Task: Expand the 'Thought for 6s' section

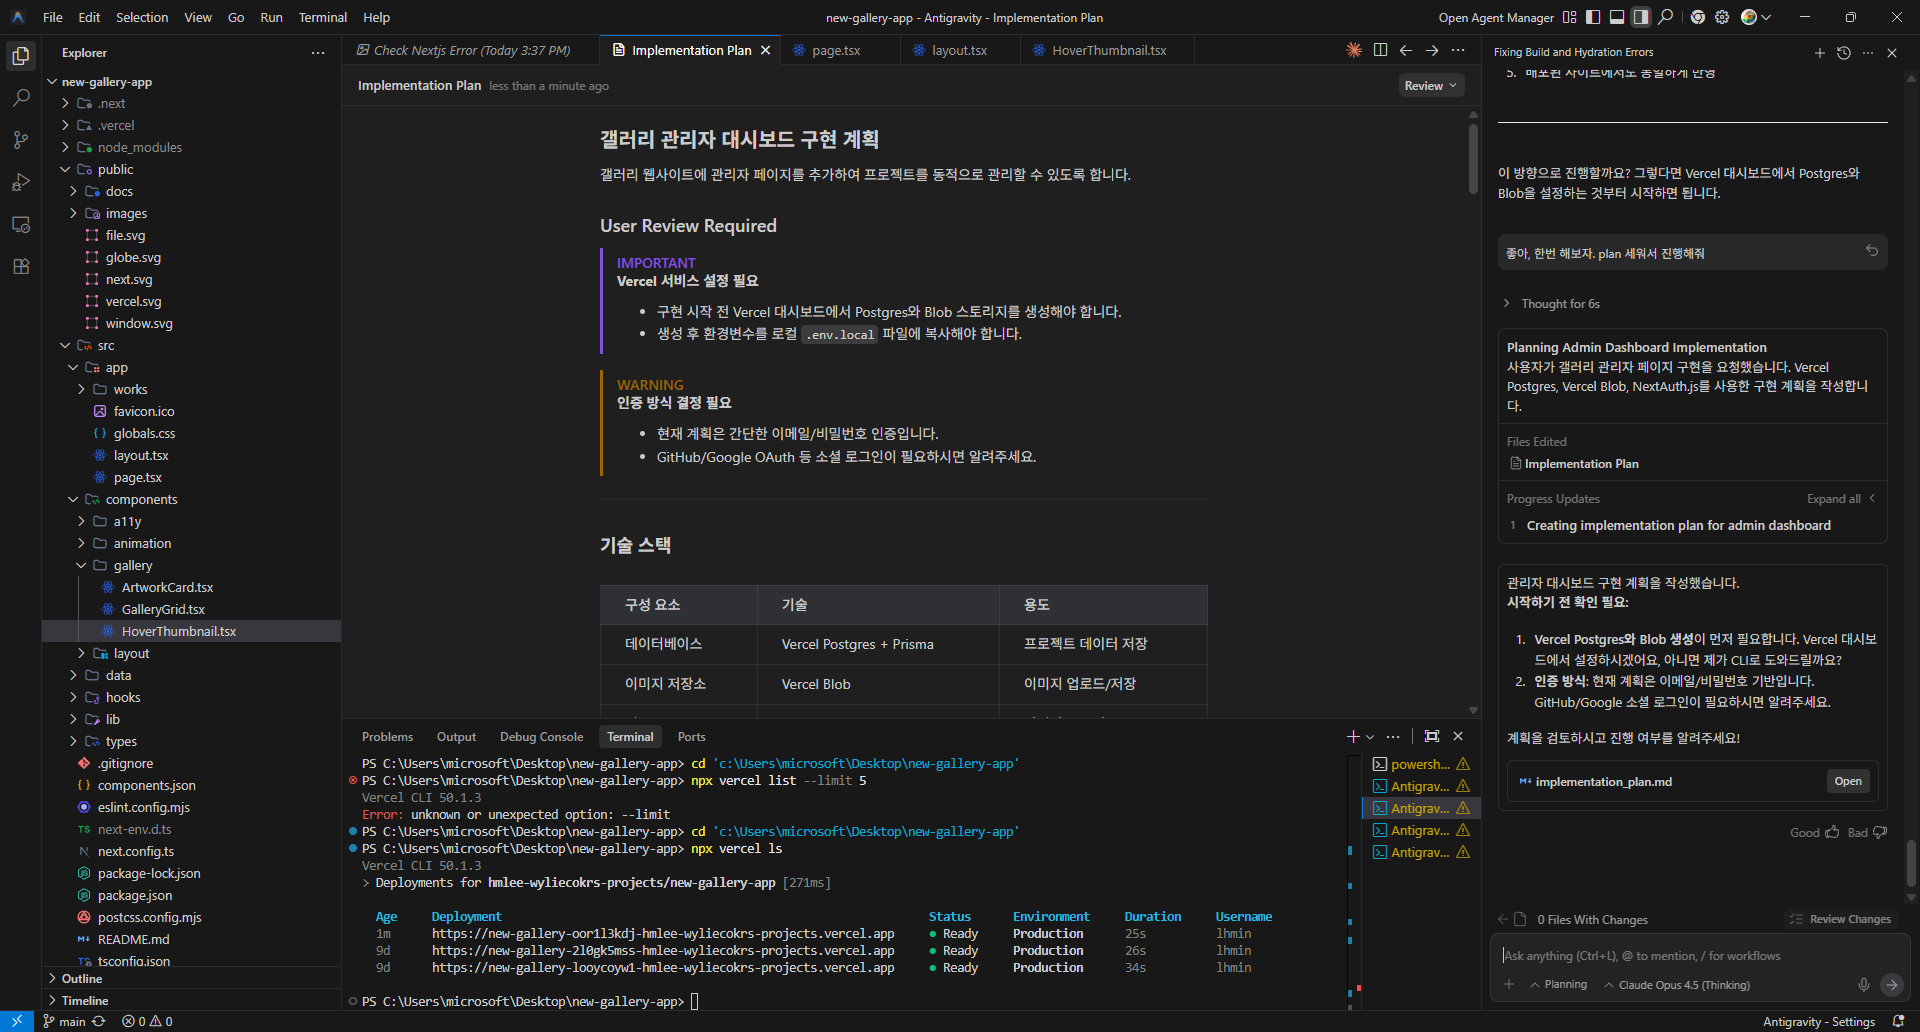Action: pyautogui.click(x=1560, y=304)
